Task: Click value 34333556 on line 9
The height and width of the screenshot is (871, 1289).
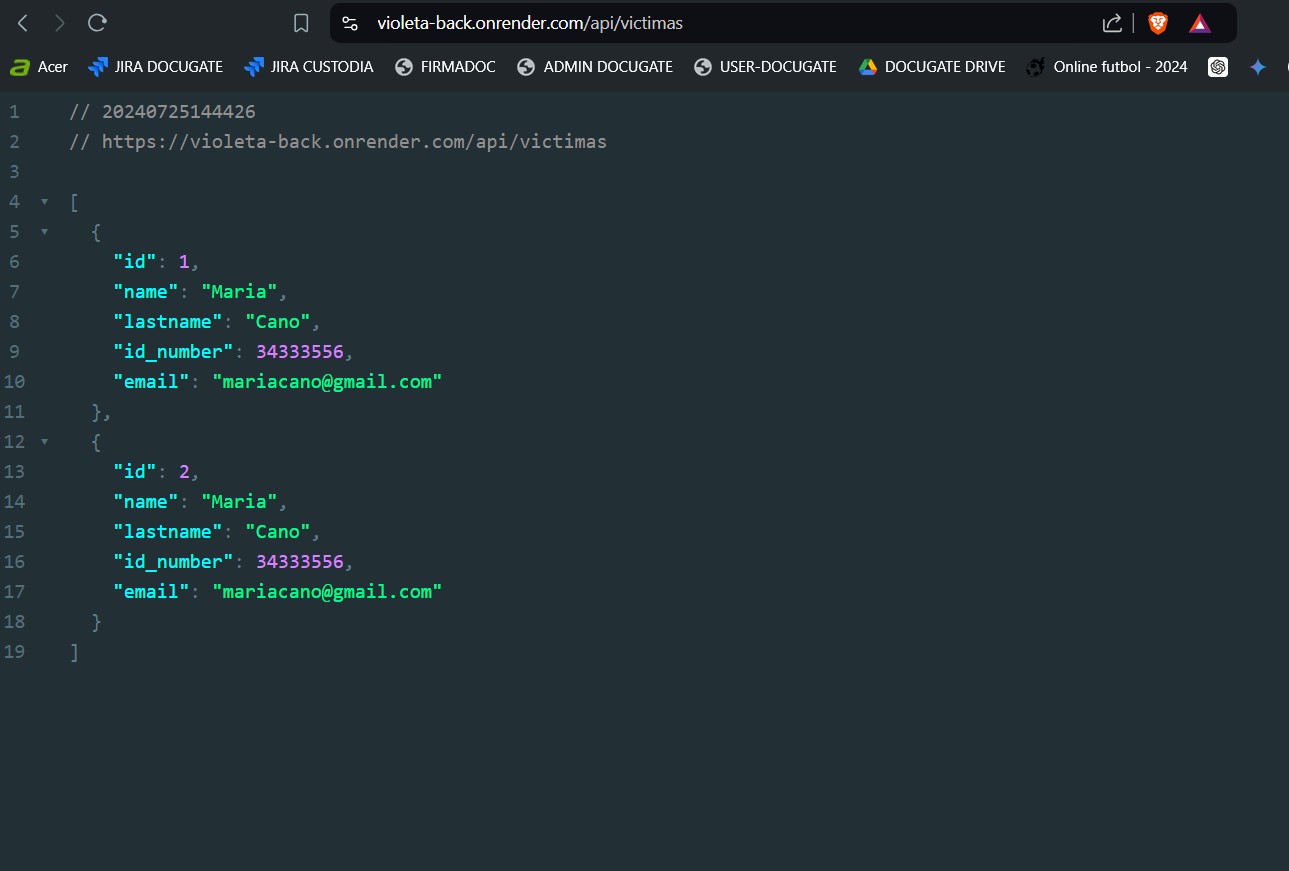Action: coord(299,352)
